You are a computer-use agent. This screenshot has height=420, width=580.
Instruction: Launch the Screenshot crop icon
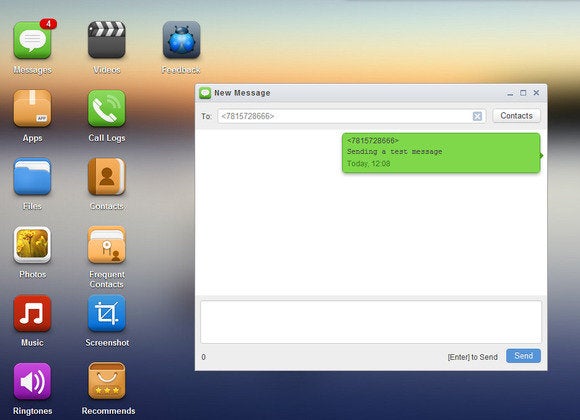click(x=107, y=313)
